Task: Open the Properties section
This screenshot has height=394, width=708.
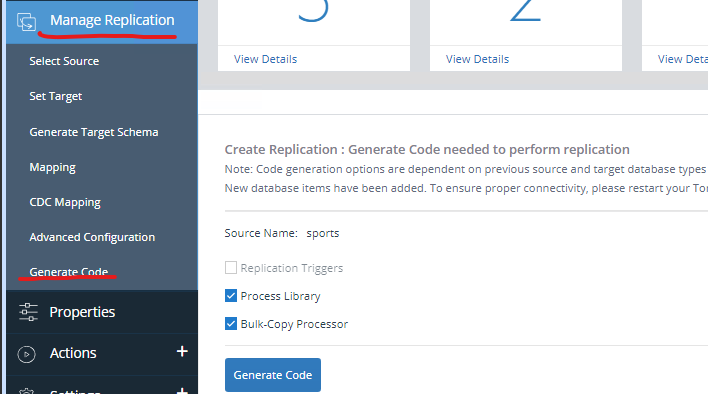Action: pos(102,312)
